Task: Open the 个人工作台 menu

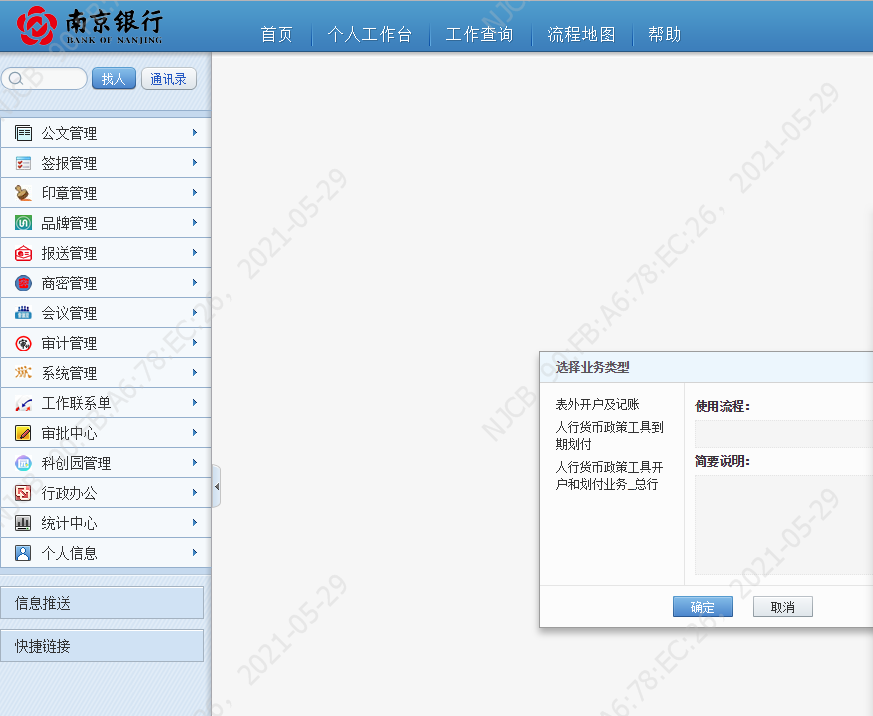Action: click(x=370, y=35)
